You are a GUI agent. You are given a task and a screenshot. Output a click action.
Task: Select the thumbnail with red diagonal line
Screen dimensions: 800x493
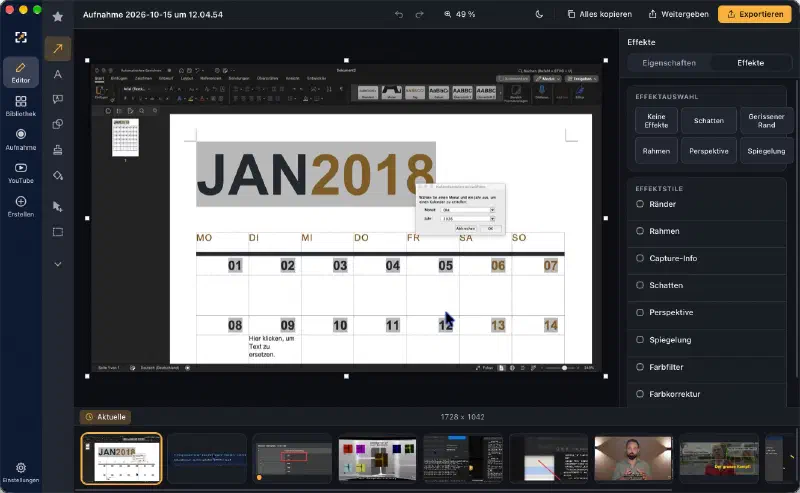548,458
